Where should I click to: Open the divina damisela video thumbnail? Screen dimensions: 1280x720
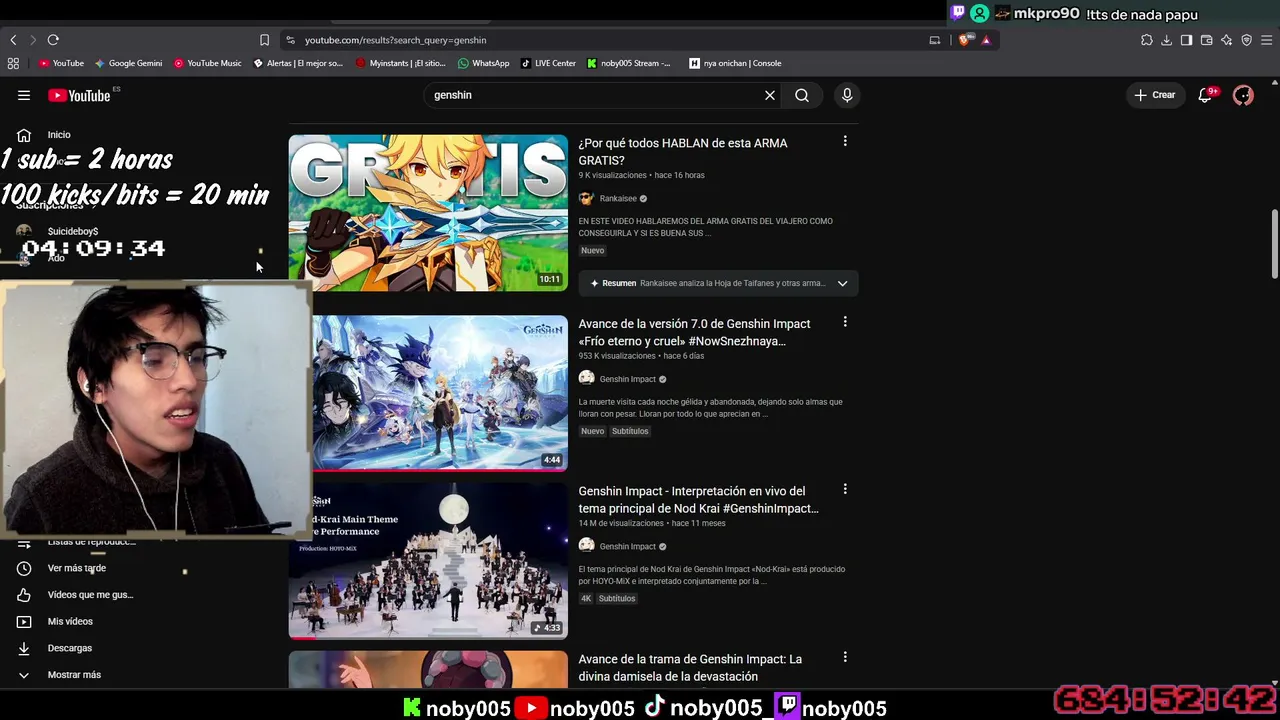tap(428, 669)
